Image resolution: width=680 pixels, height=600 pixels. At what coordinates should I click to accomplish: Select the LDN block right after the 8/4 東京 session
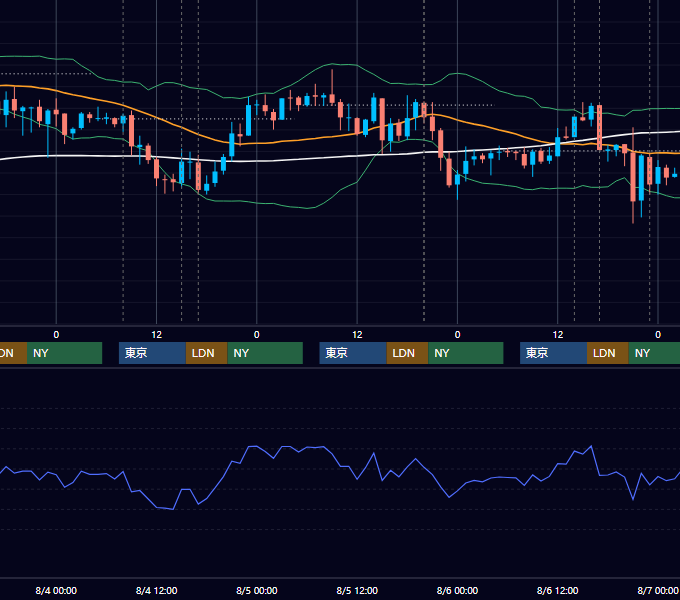click(206, 353)
